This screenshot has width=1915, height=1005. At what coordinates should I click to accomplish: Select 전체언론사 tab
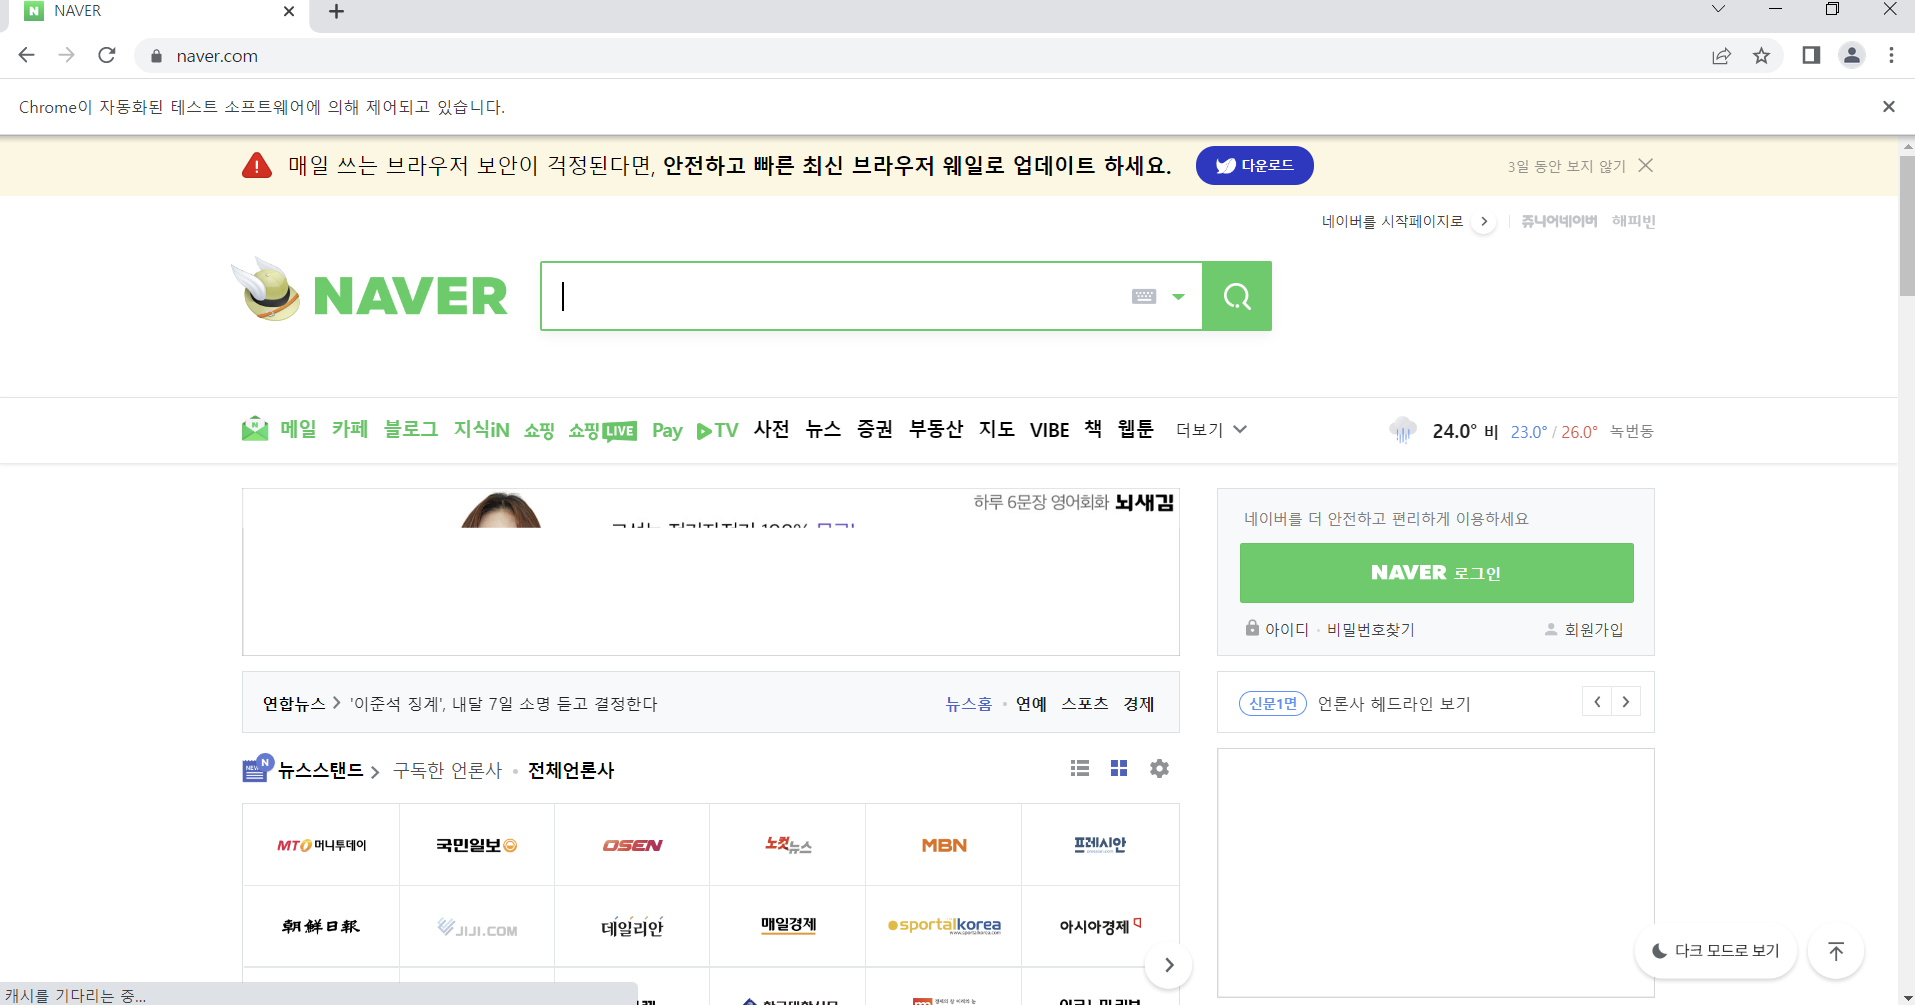[571, 770]
